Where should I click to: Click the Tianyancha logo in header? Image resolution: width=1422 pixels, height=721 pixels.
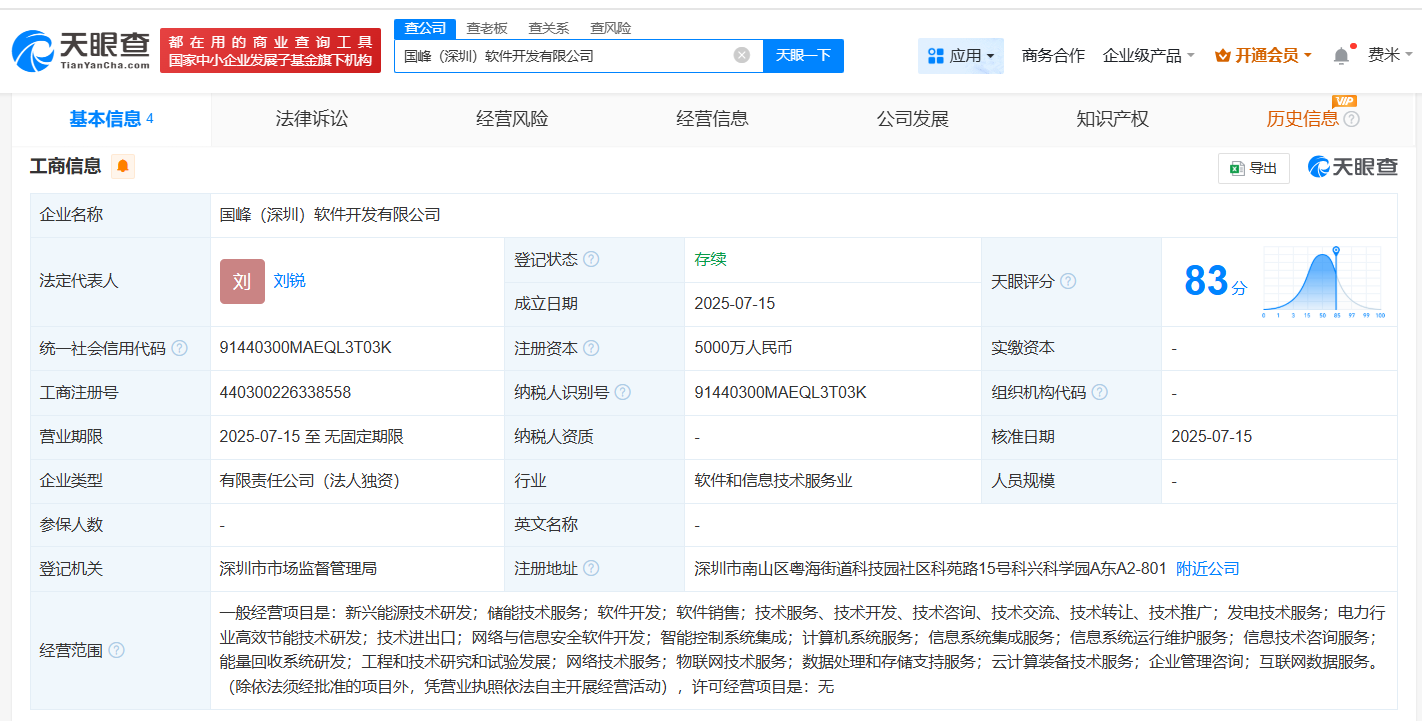coord(82,50)
